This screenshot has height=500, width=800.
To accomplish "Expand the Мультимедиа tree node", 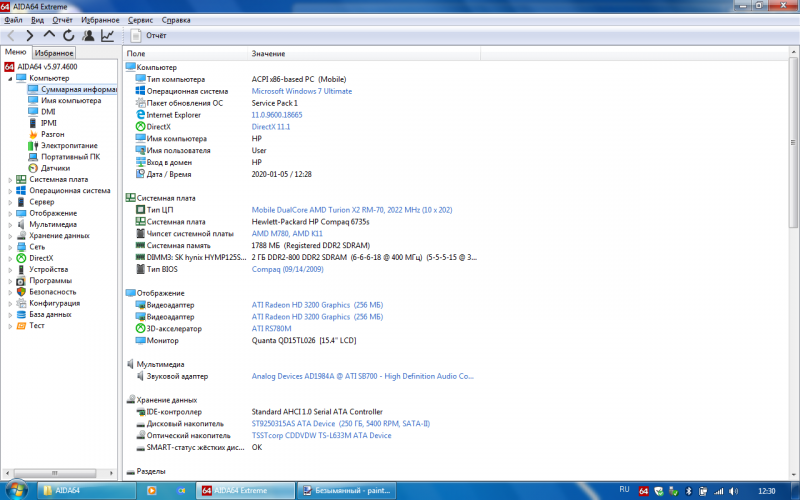I will (10, 224).
